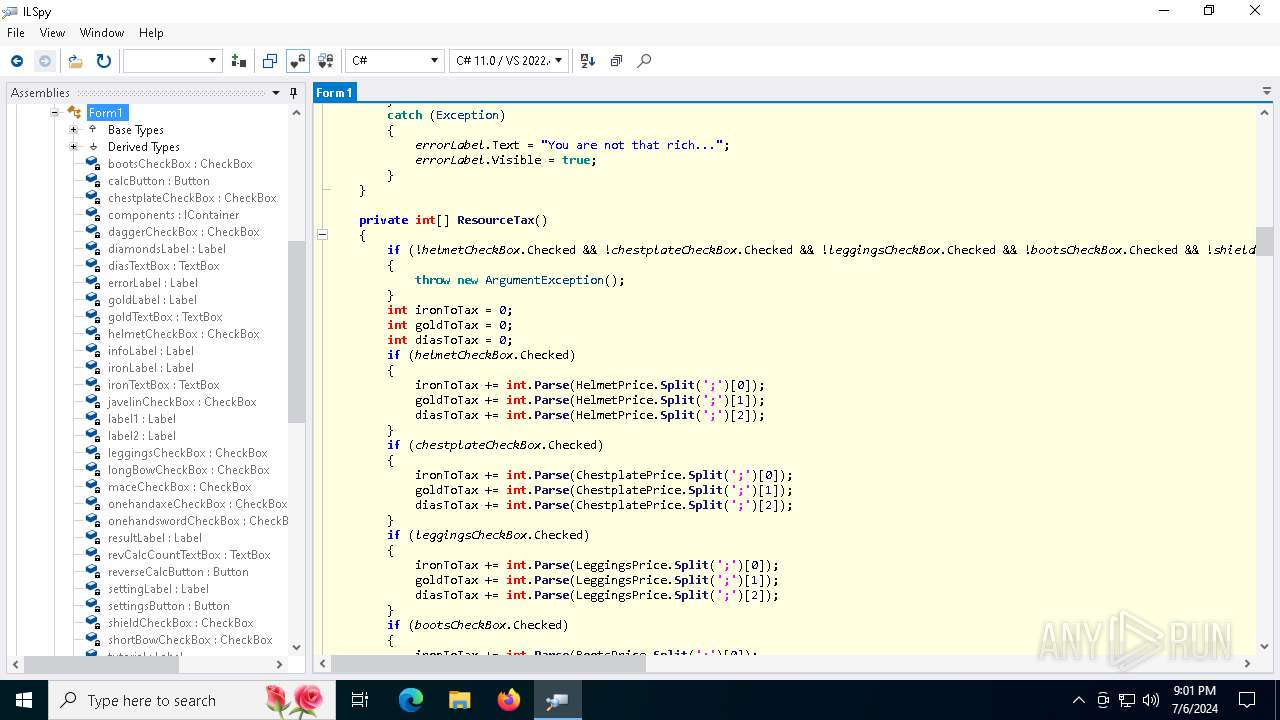1280x720 pixels.
Task: Collapse the Form1 tree node
Action: (56, 113)
